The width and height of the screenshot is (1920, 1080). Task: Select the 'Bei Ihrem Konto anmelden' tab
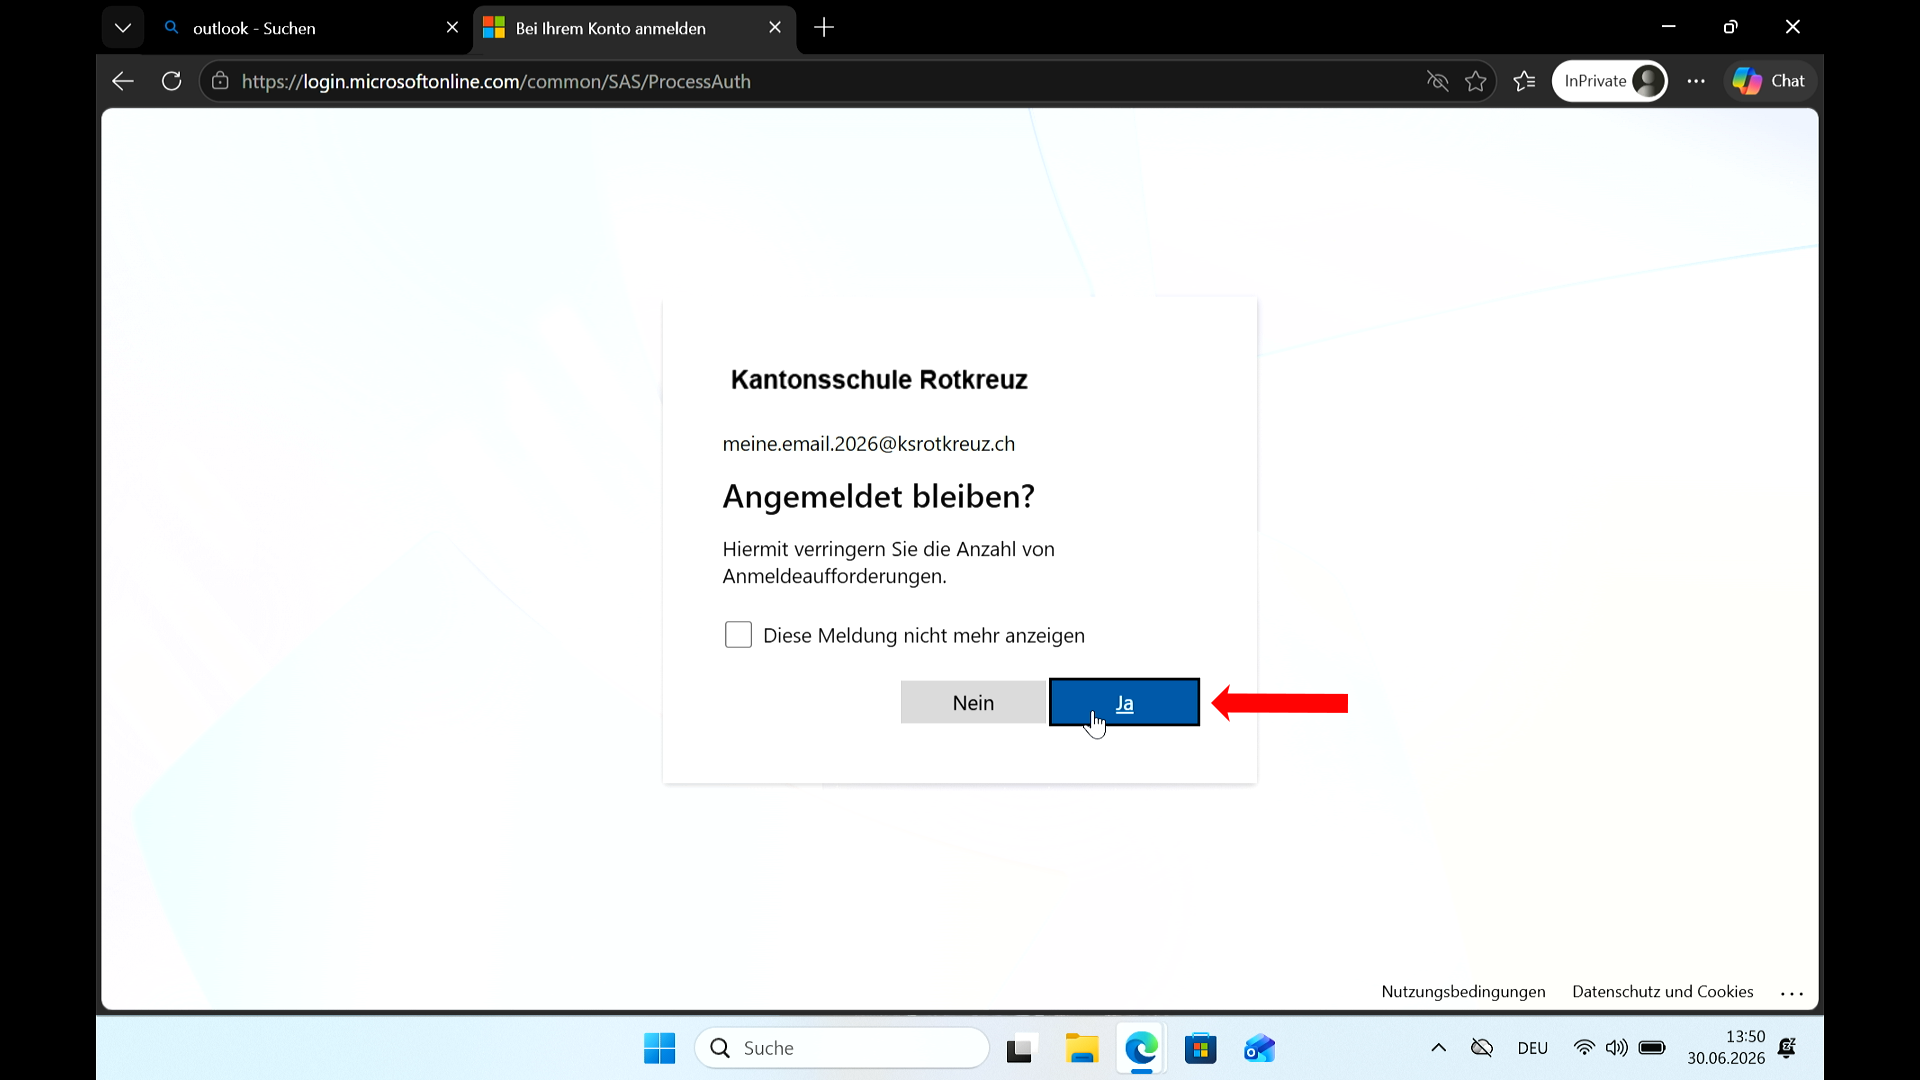tap(634, 28)
